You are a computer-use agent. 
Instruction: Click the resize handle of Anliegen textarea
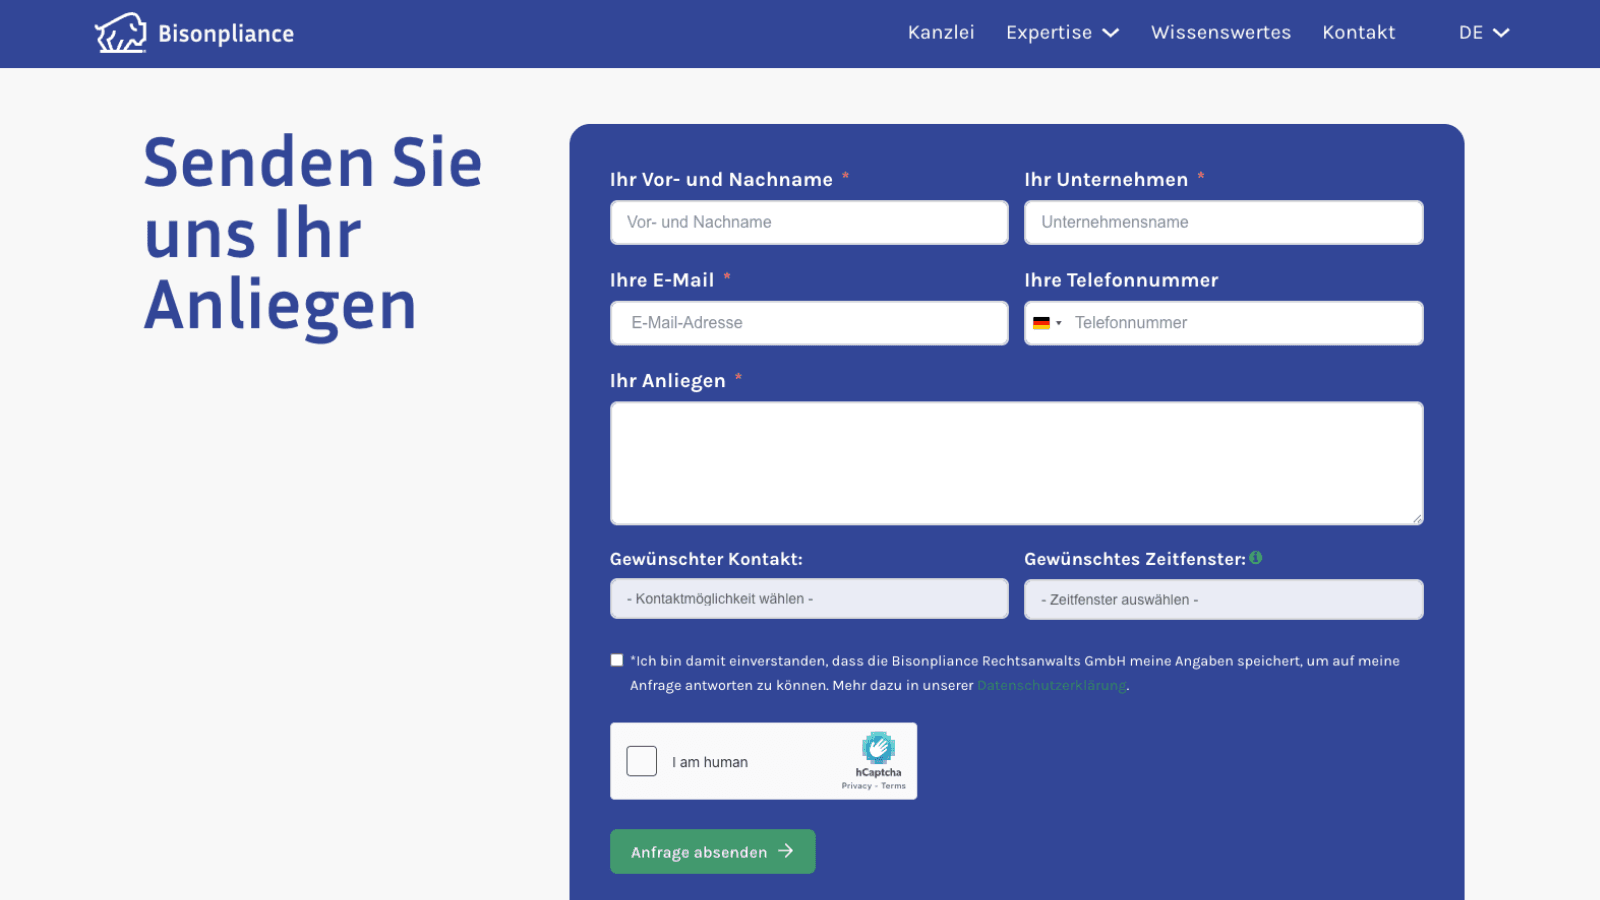click(1417, 518)
